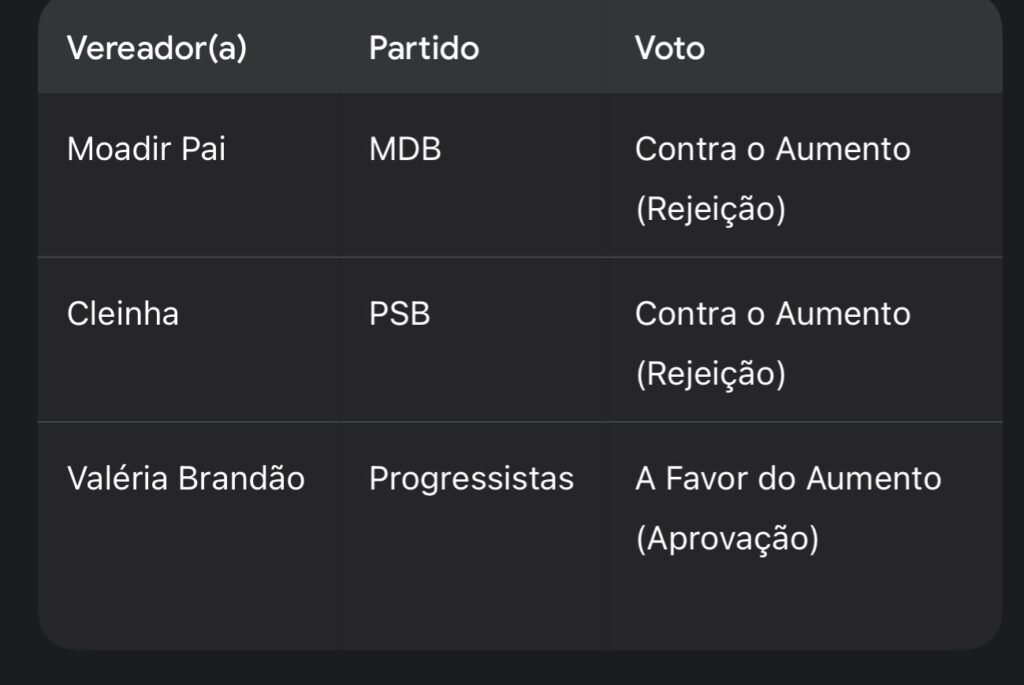Select the "Progressistas" party cell
Viewport: 1024px width, 685px height.
click(x=471, y=479)
